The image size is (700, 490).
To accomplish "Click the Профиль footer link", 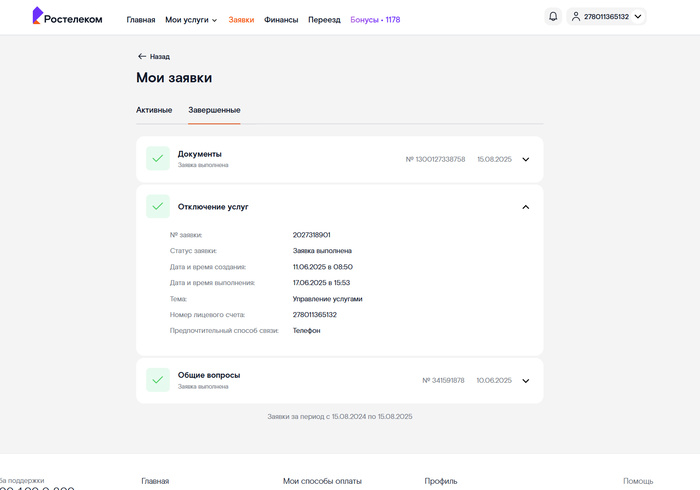I will click(441, 481).
